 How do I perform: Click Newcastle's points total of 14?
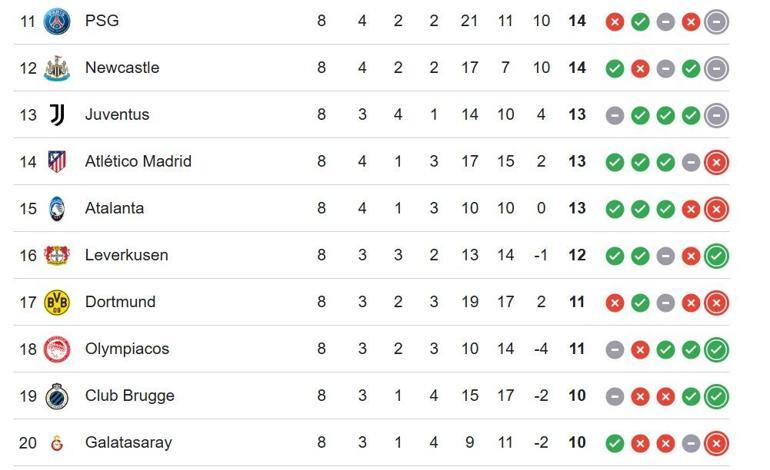tap(577, 68)
